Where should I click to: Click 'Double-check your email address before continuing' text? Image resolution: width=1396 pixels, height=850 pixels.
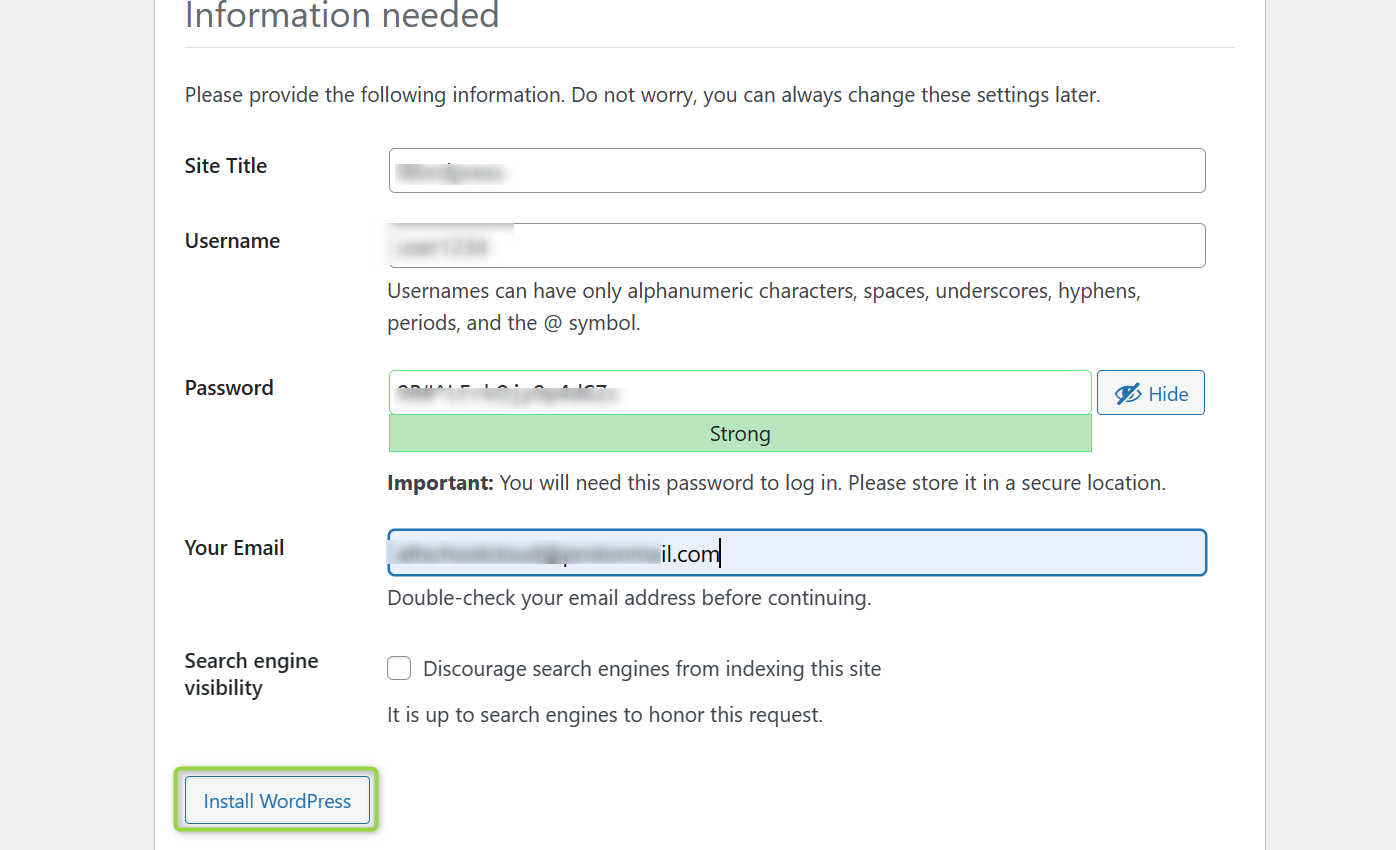[x=629, y=598]
